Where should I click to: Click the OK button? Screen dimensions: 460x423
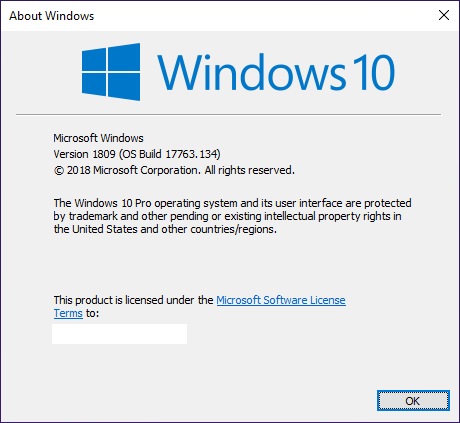[413, 400]
